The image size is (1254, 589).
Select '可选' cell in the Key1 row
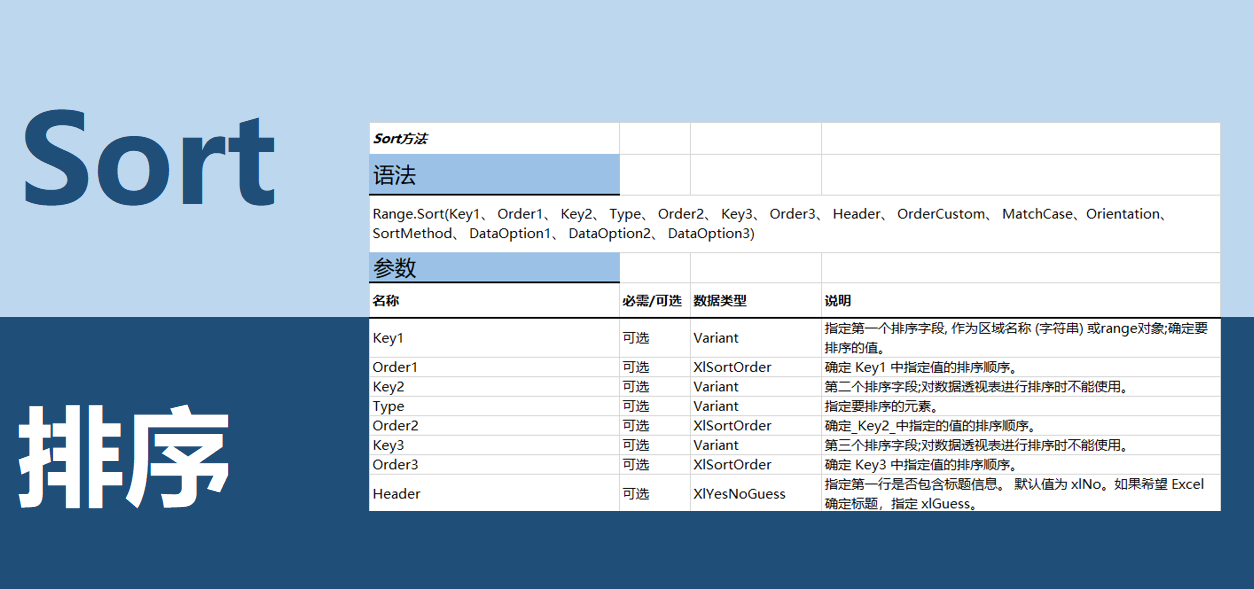[655, 338]
